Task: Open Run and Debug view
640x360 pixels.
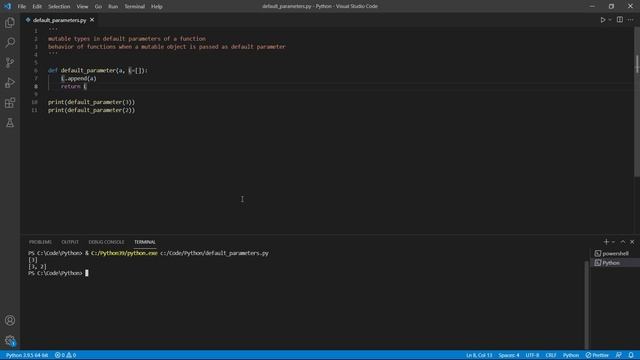Action: [x=10, y=82]
